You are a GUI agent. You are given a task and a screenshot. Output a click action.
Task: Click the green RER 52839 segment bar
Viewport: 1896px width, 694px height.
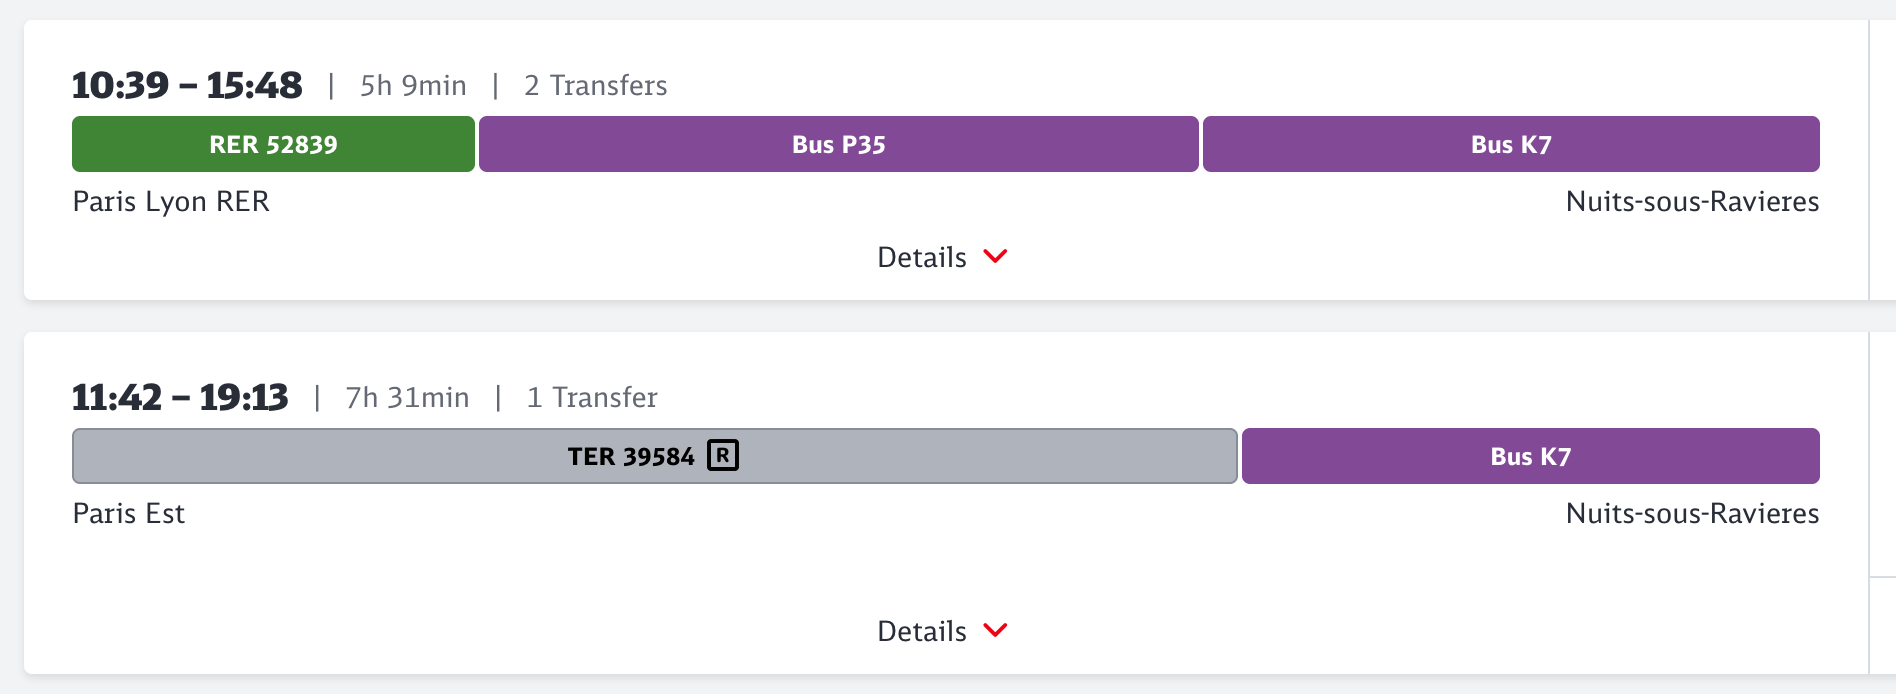[273, 144]
